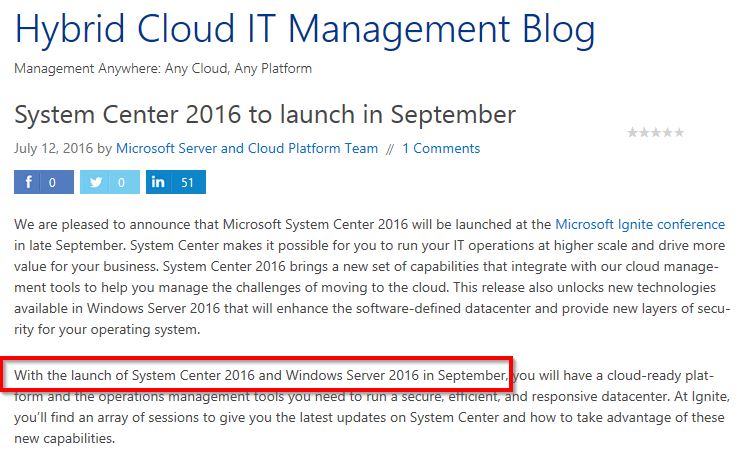
Task: Click the Twitter share count of 0
Action: coord(121,182)
